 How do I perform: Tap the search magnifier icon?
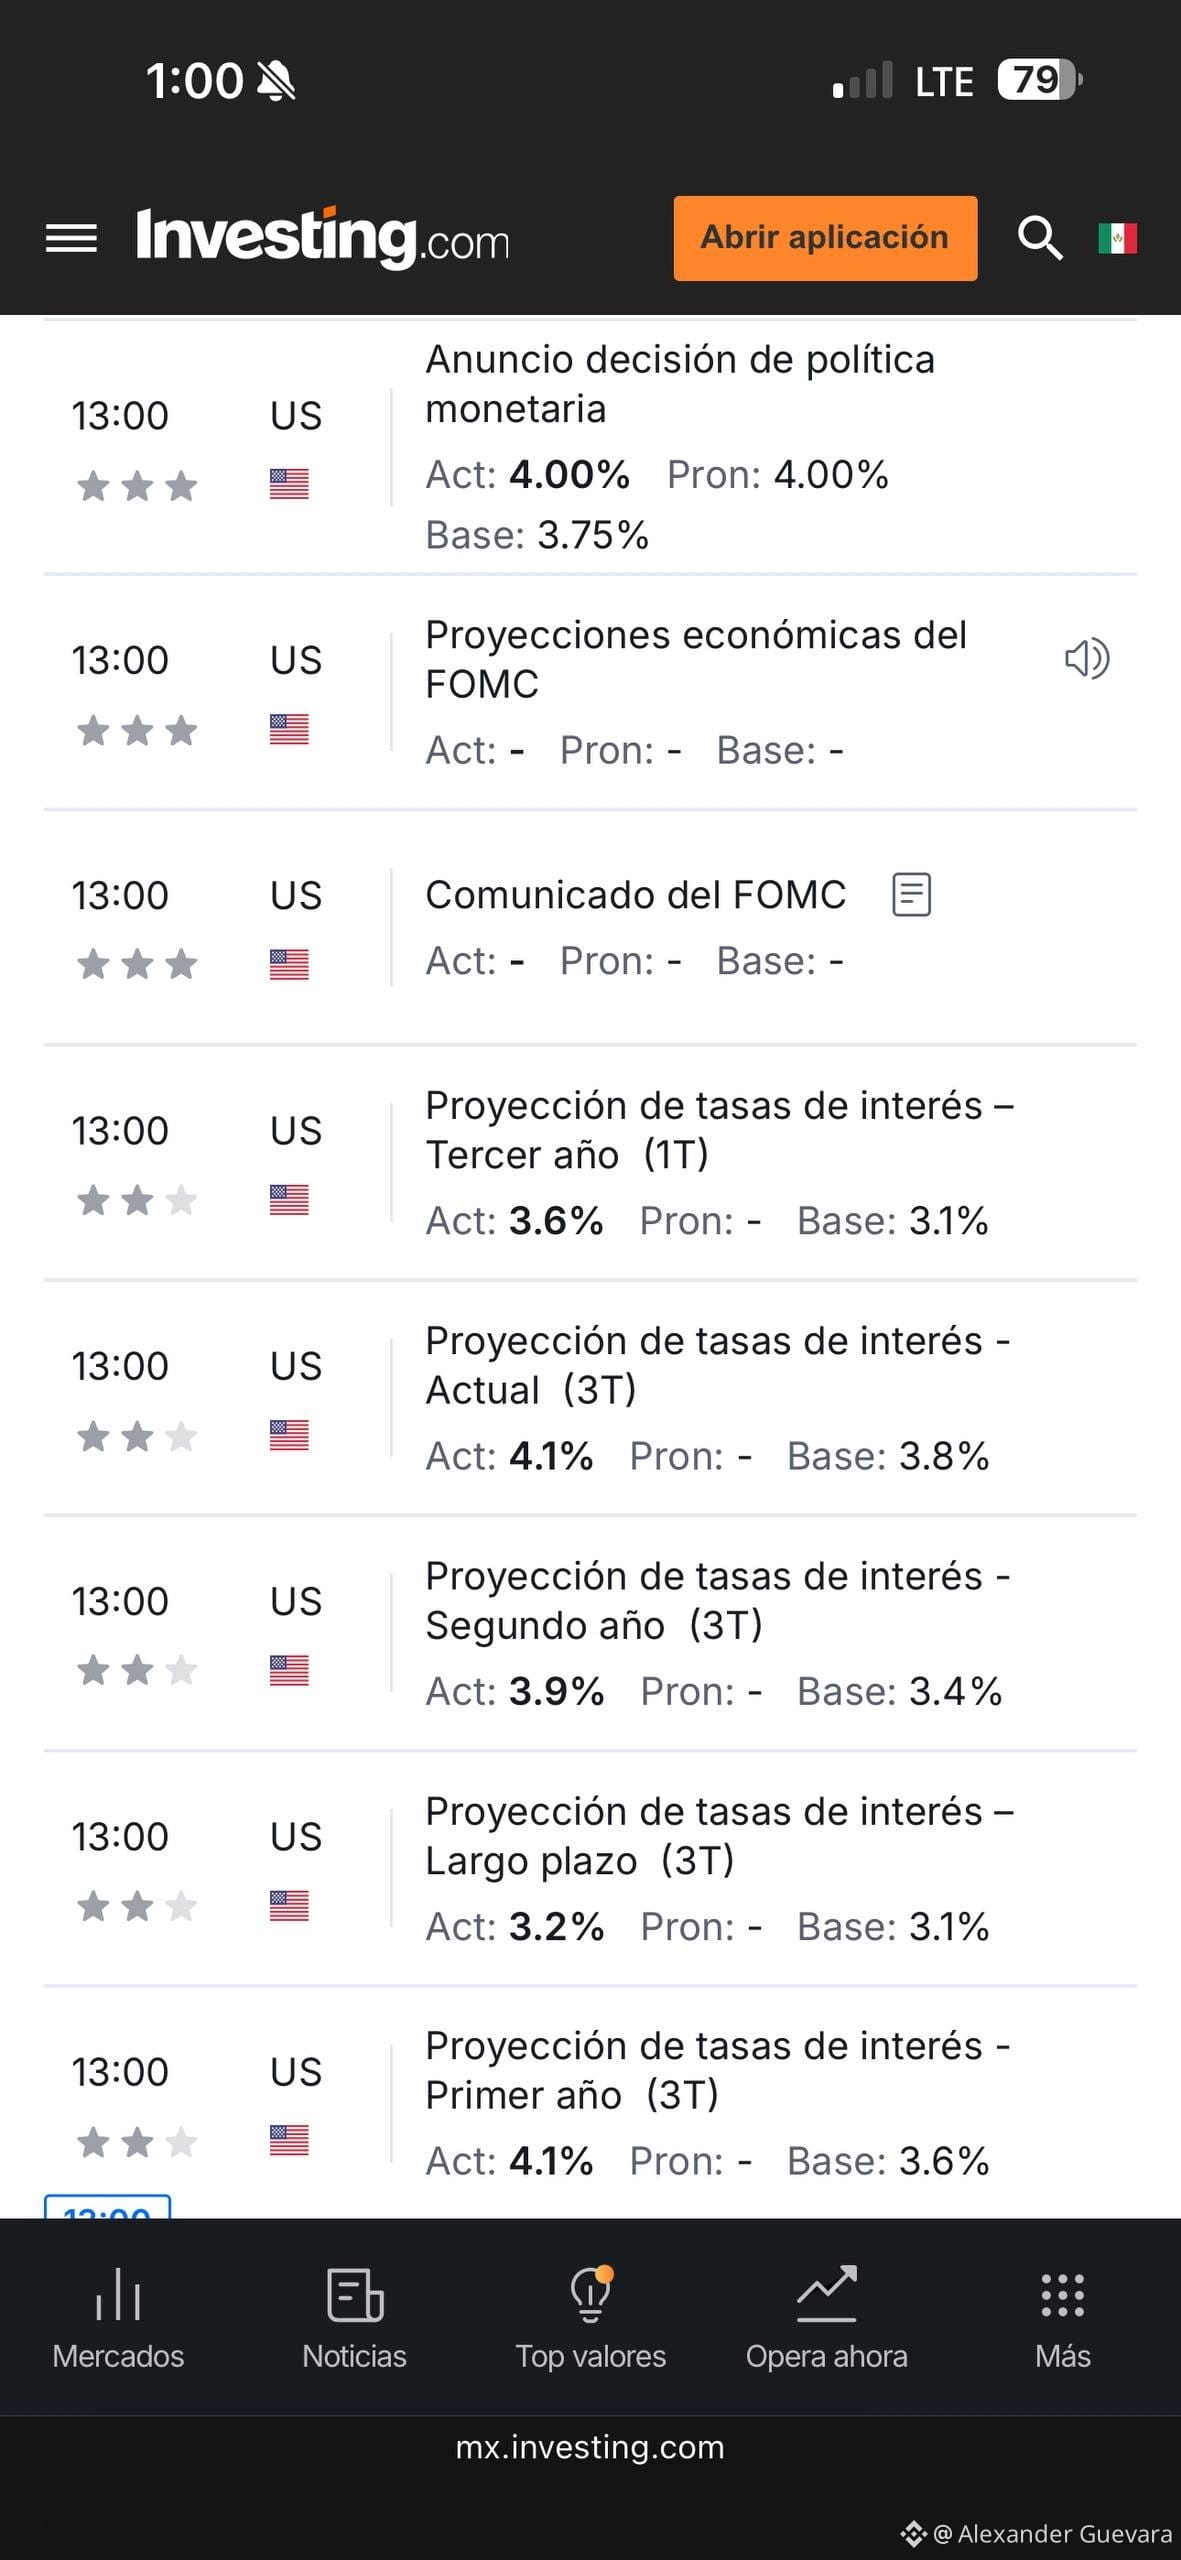(x=1040, y=238)
